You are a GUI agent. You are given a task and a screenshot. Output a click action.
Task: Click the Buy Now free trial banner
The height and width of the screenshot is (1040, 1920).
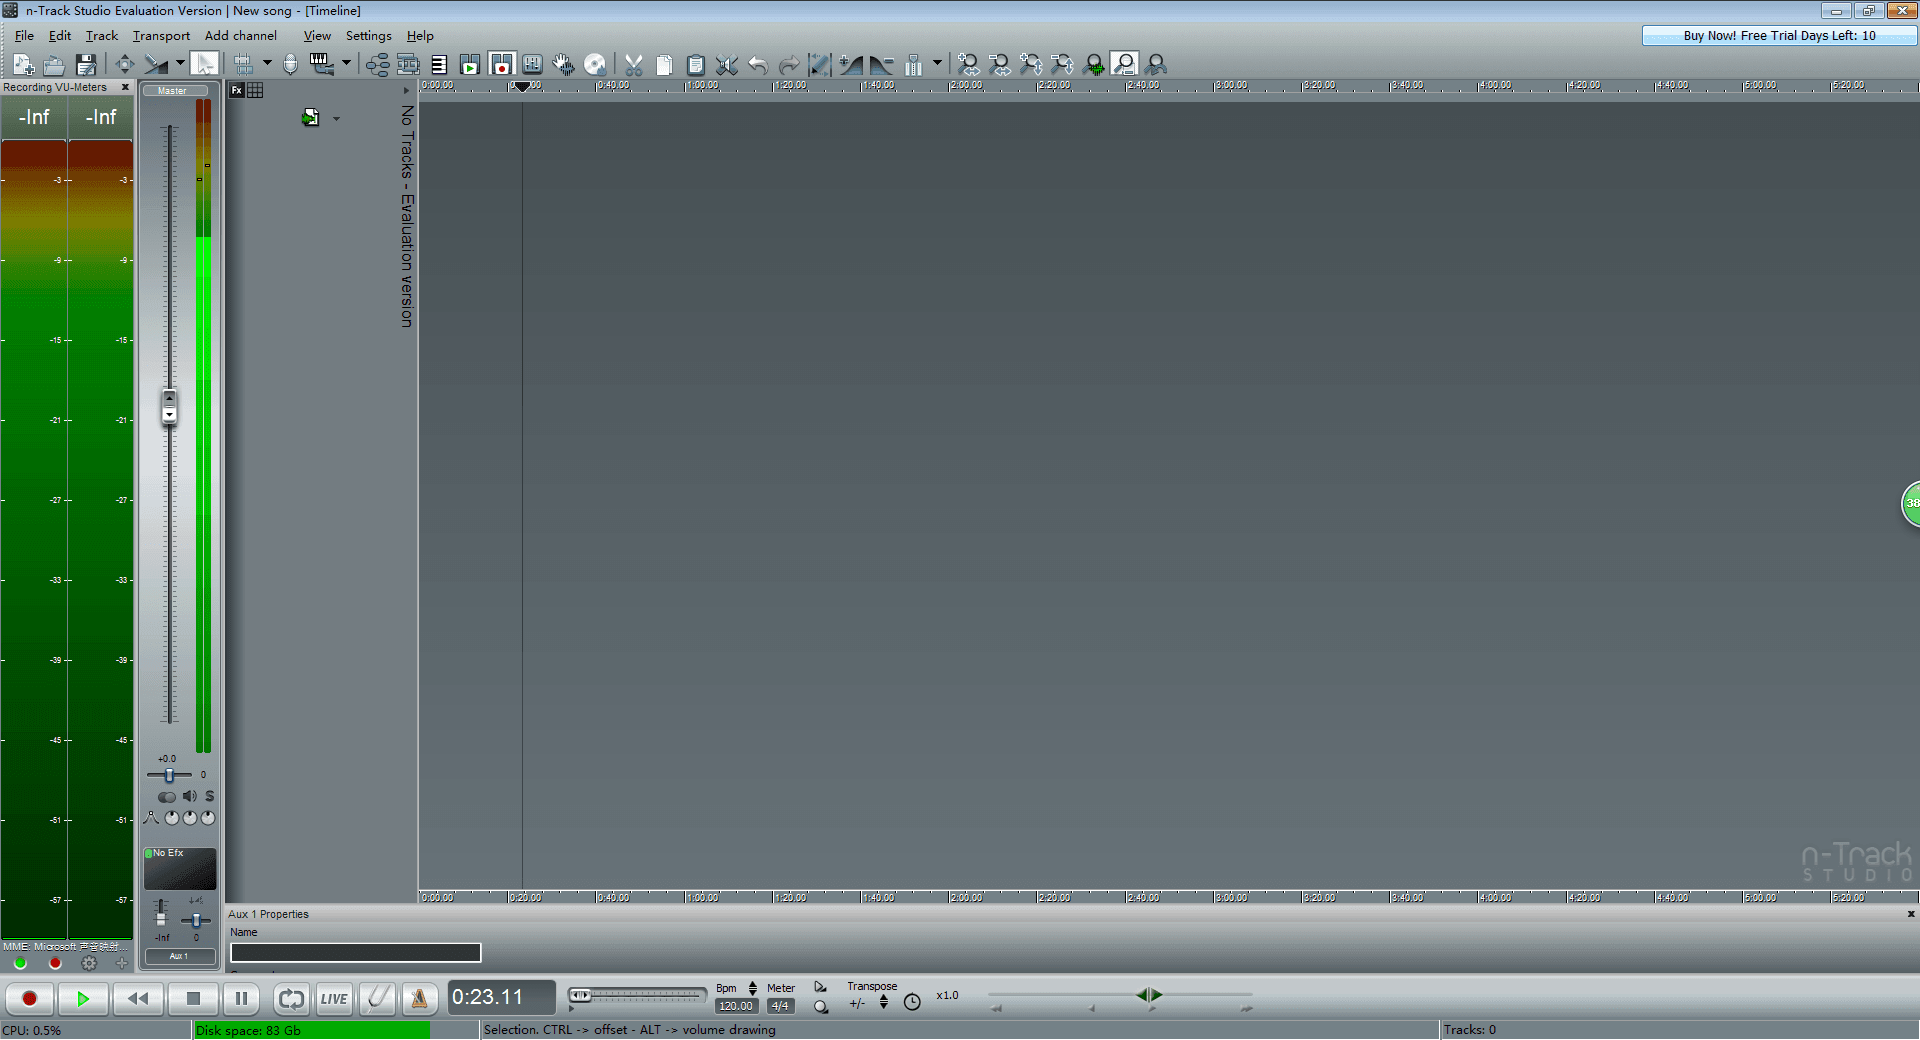[1778, 35]
